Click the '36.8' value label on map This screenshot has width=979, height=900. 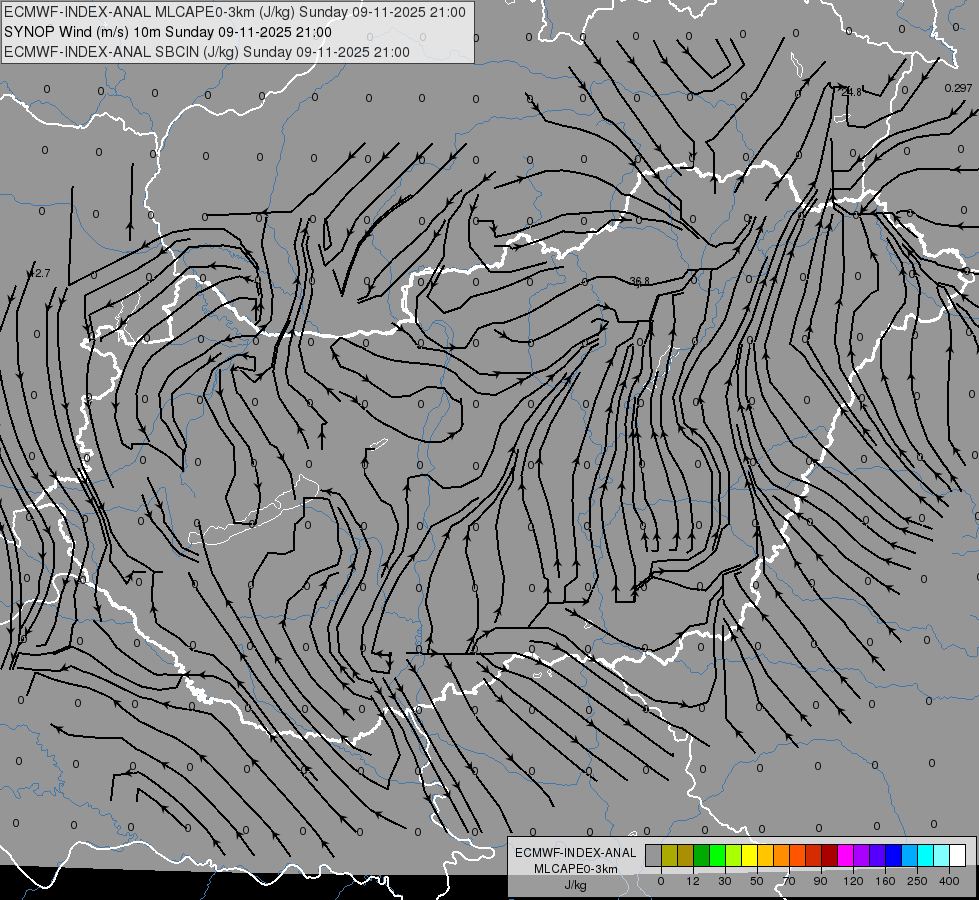click(640, 282)
